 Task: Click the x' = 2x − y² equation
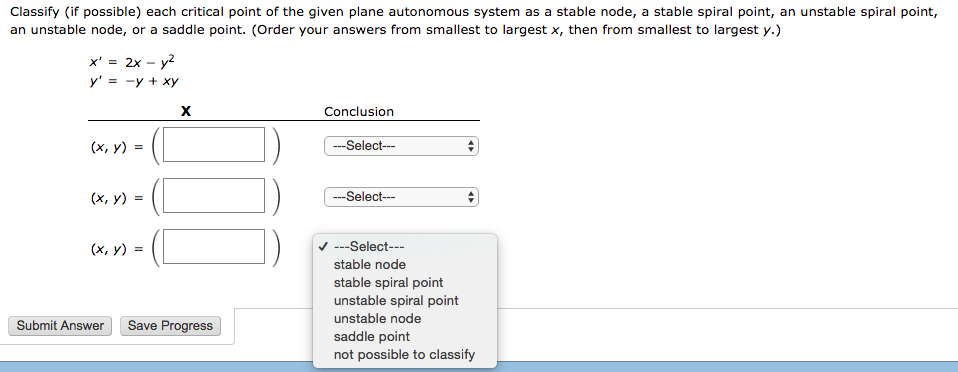(133, 62)
